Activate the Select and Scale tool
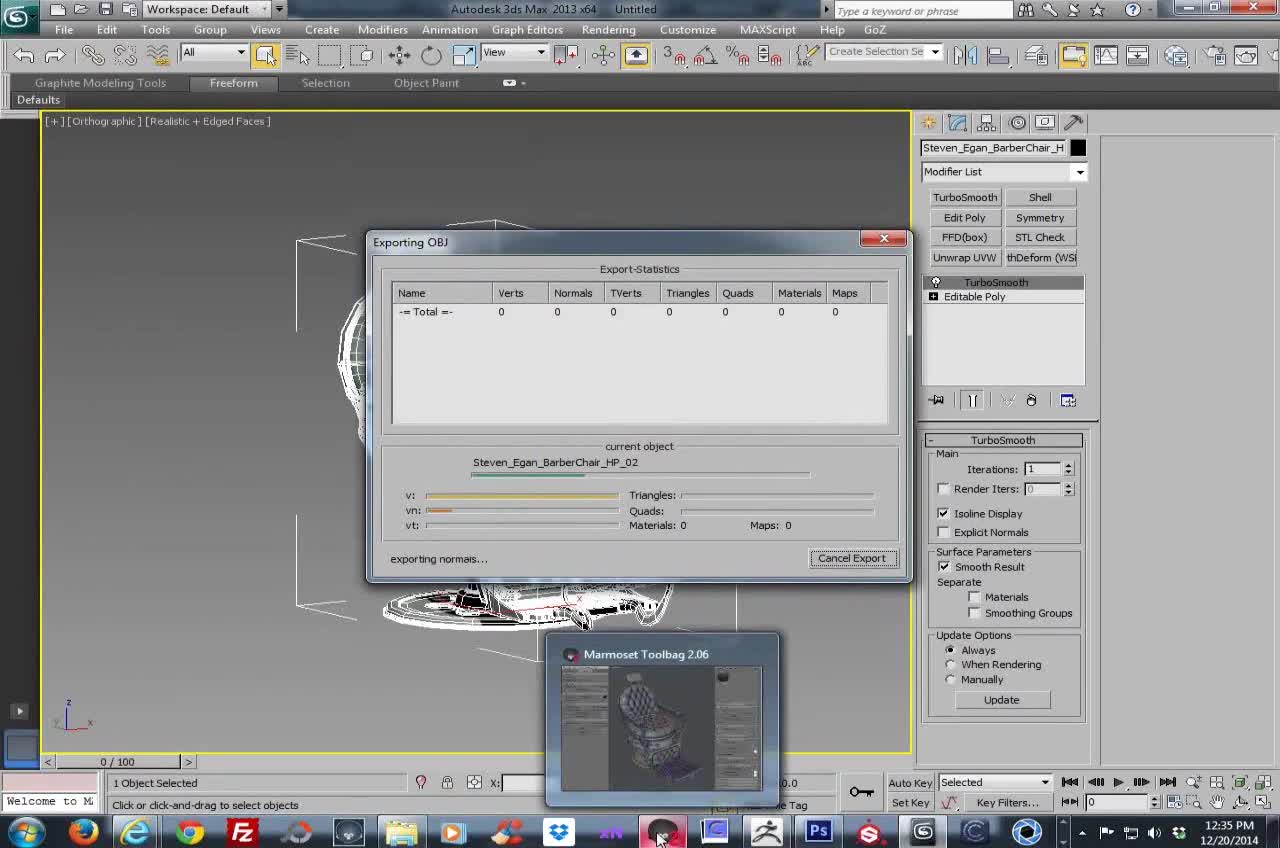 [464, 55]
